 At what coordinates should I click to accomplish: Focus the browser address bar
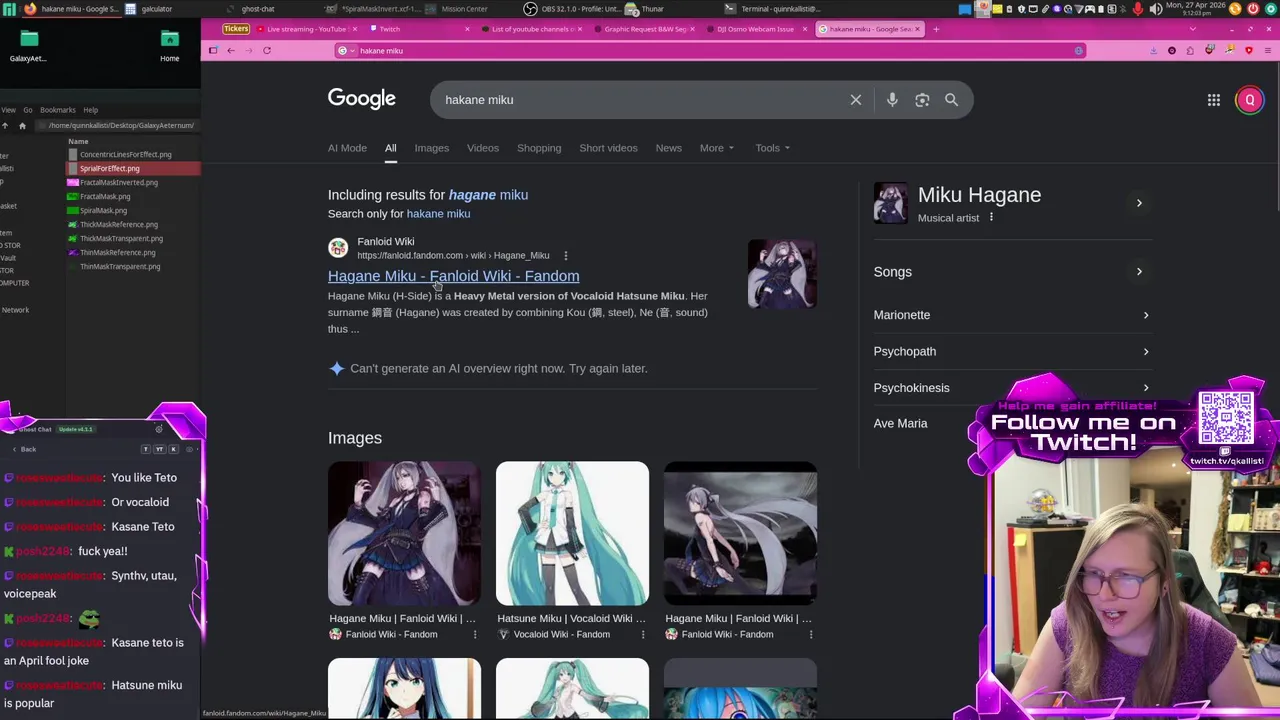[710, 50]
